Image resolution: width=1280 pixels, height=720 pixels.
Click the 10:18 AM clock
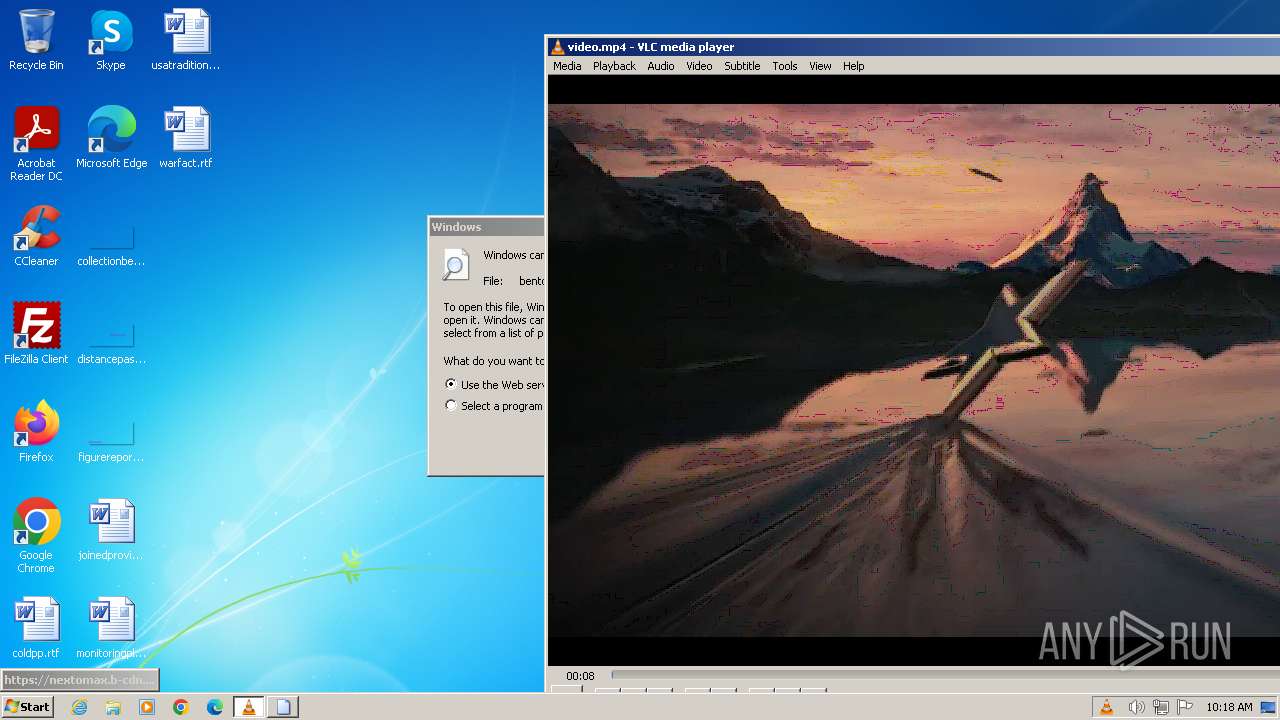click(1229, 707)
